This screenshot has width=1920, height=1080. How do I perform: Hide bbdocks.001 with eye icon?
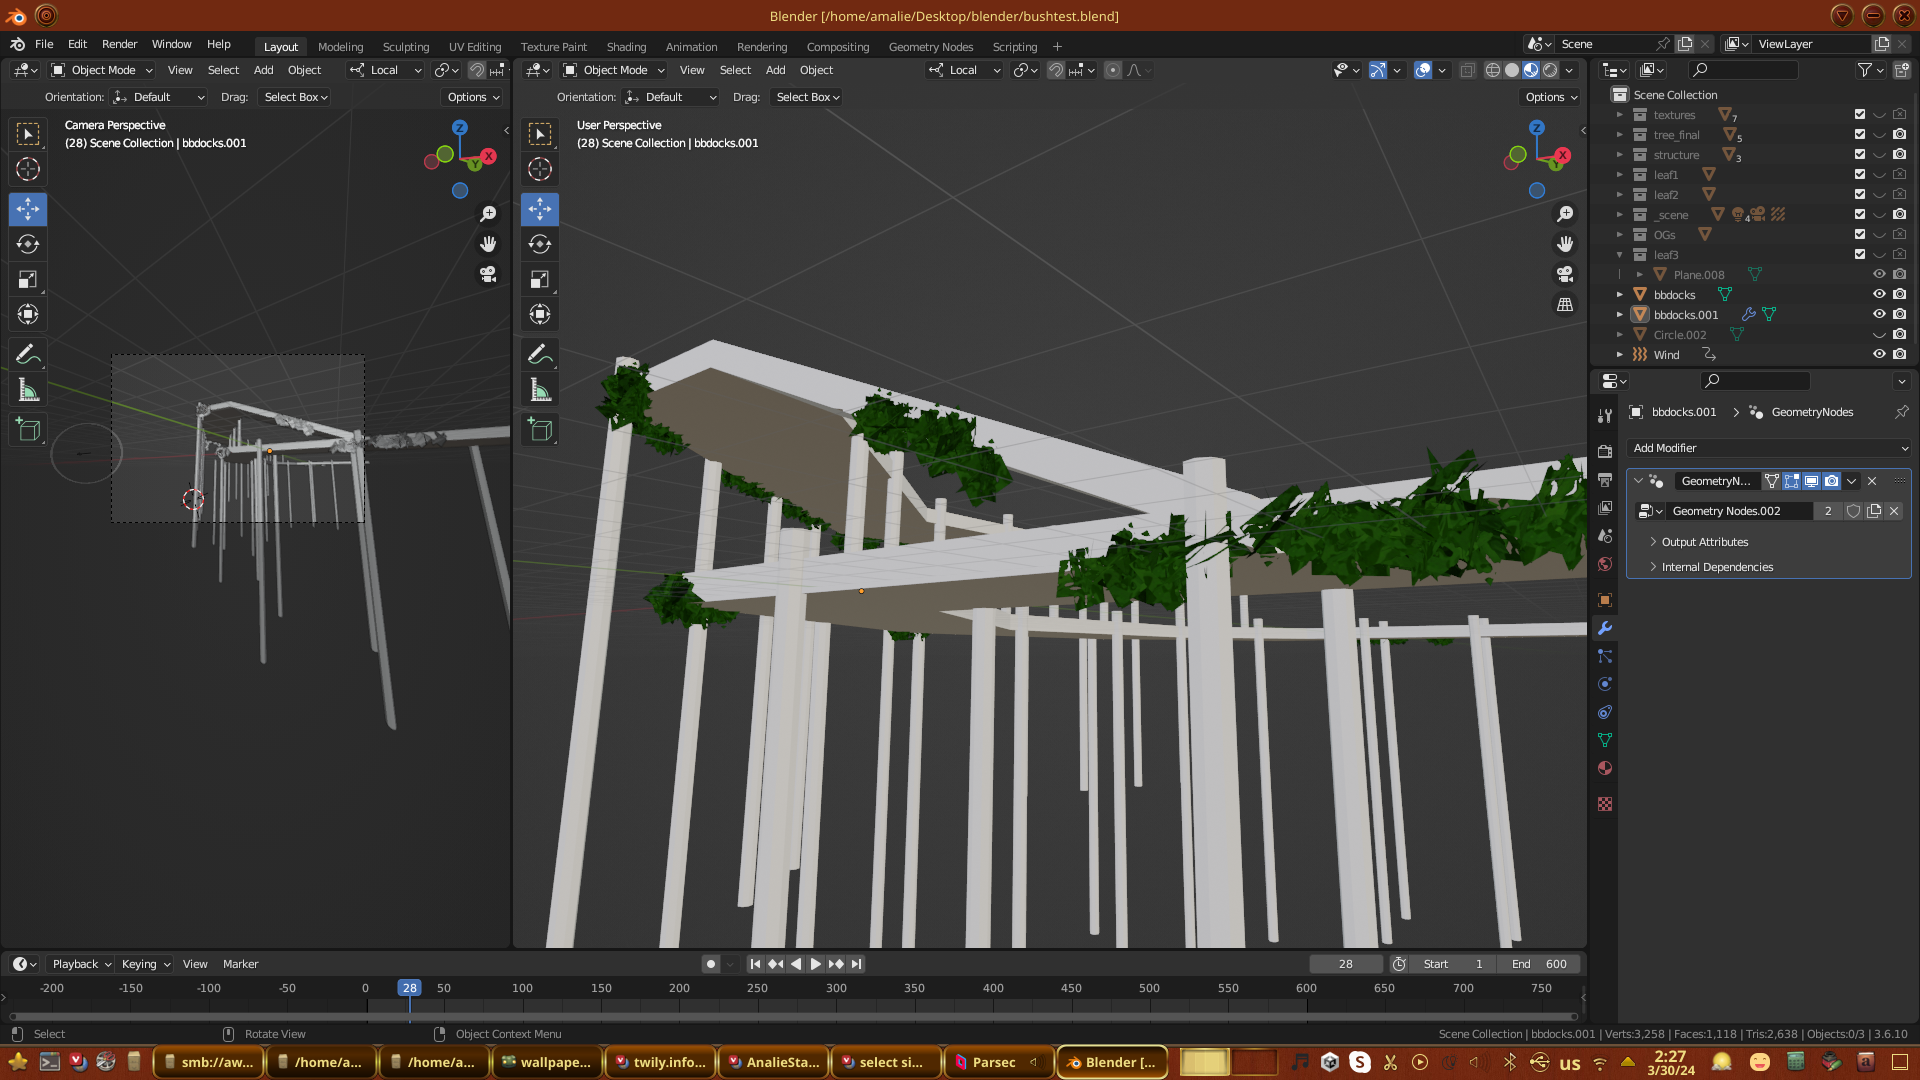click(1879, 314)
